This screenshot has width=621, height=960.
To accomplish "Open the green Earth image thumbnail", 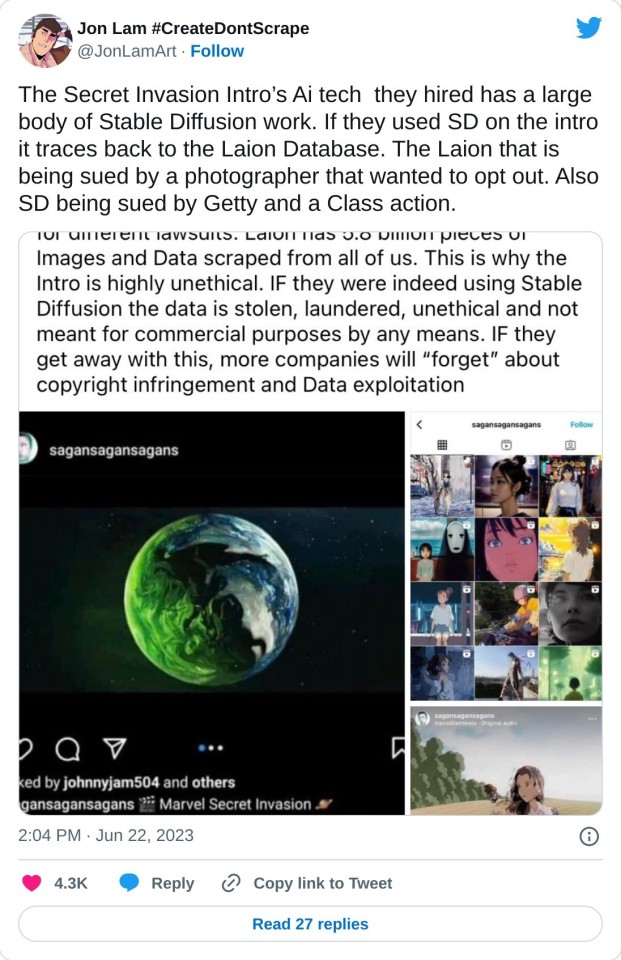I will coord(211,600).
